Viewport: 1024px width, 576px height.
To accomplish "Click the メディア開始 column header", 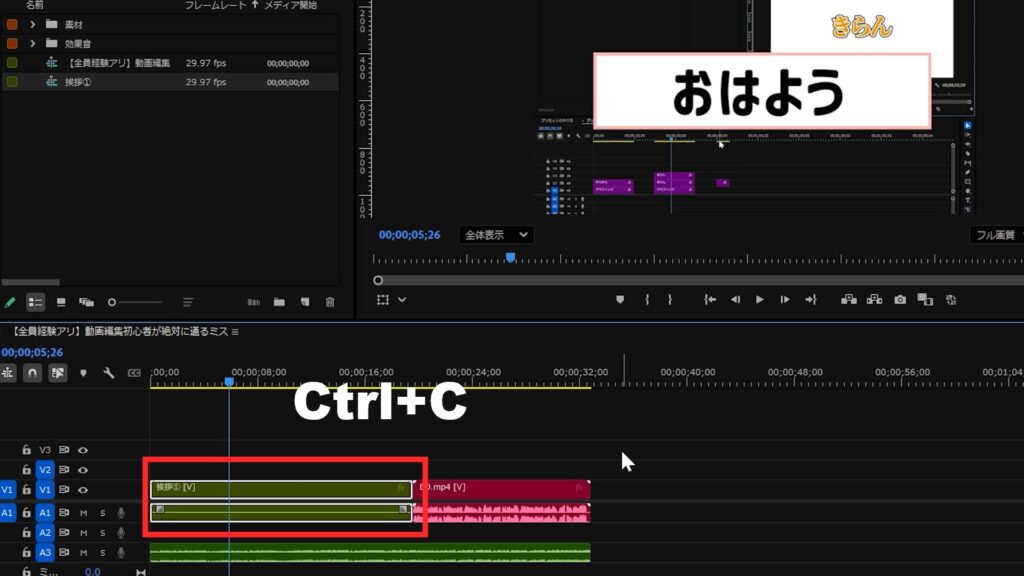I will pyautogui.click(x=290, y=5).
